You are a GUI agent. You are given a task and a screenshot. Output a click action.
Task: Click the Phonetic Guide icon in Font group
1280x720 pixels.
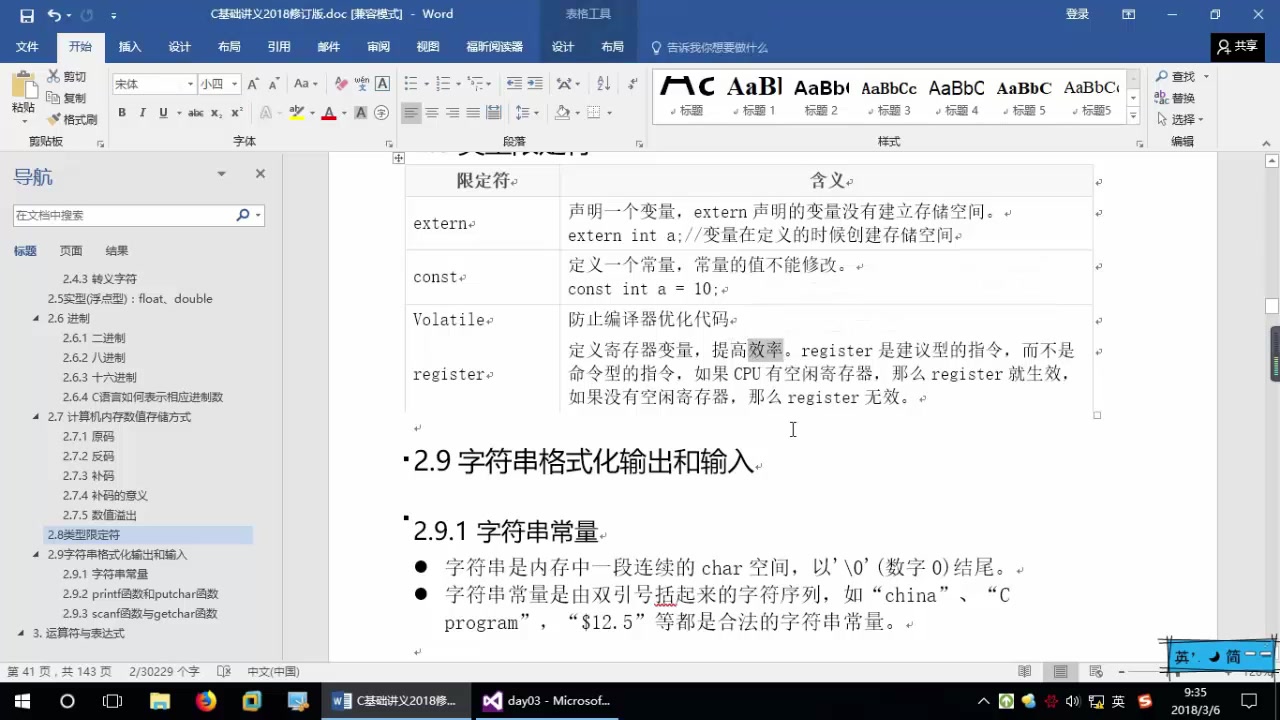(361, 83)
